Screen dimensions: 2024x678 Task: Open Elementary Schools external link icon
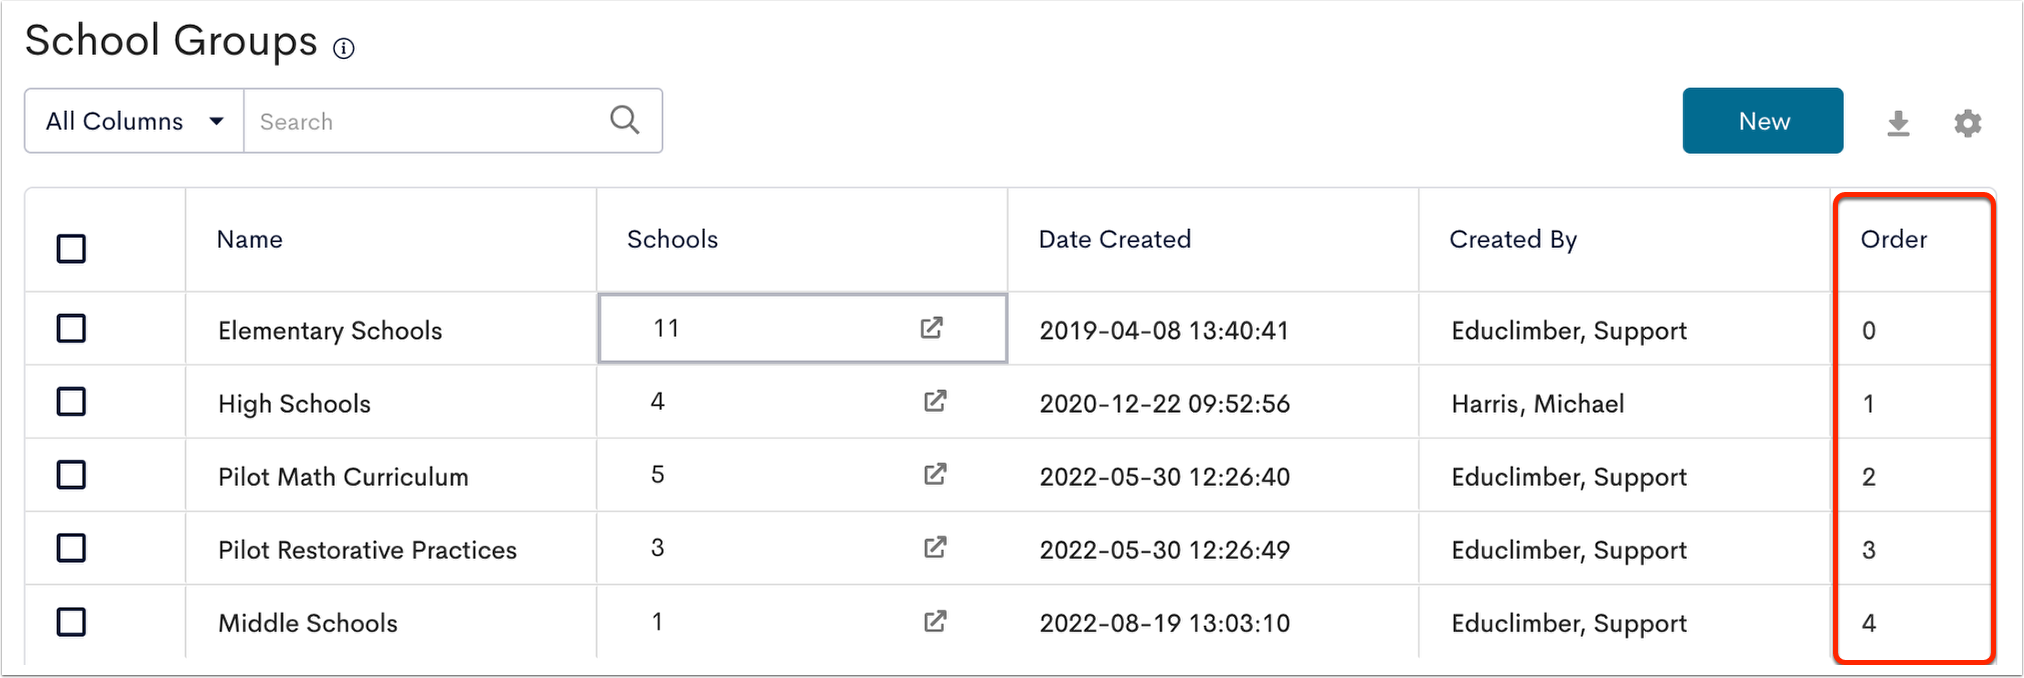coord(932,328)
